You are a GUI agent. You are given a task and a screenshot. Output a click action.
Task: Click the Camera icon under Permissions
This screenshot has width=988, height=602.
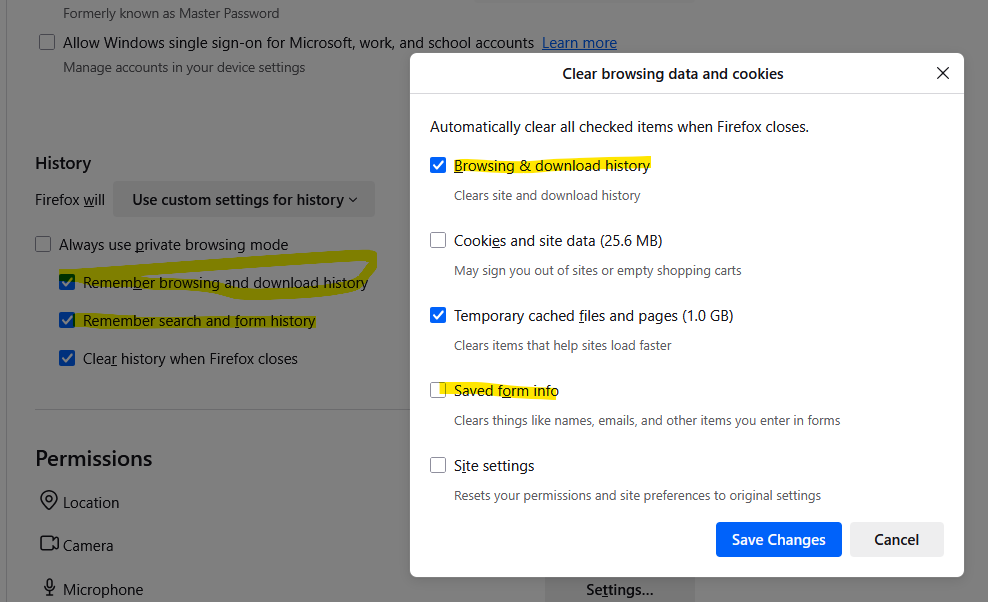point(49,543)
